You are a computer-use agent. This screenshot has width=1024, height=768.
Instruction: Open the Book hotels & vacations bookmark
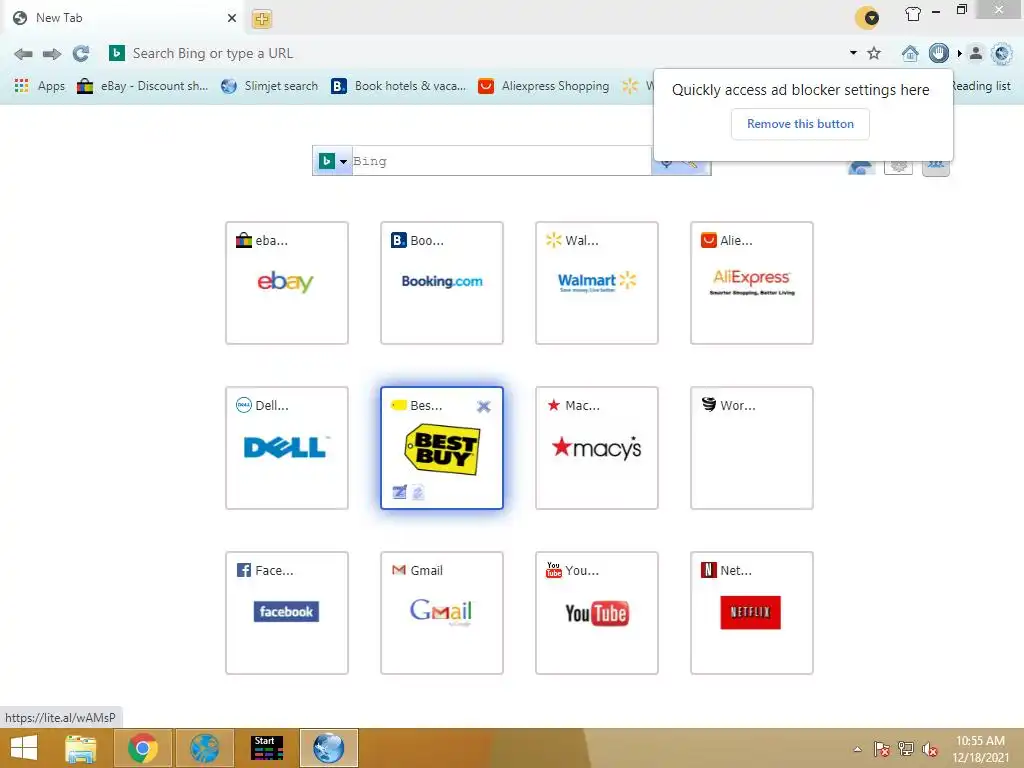(x=399, y=86)
